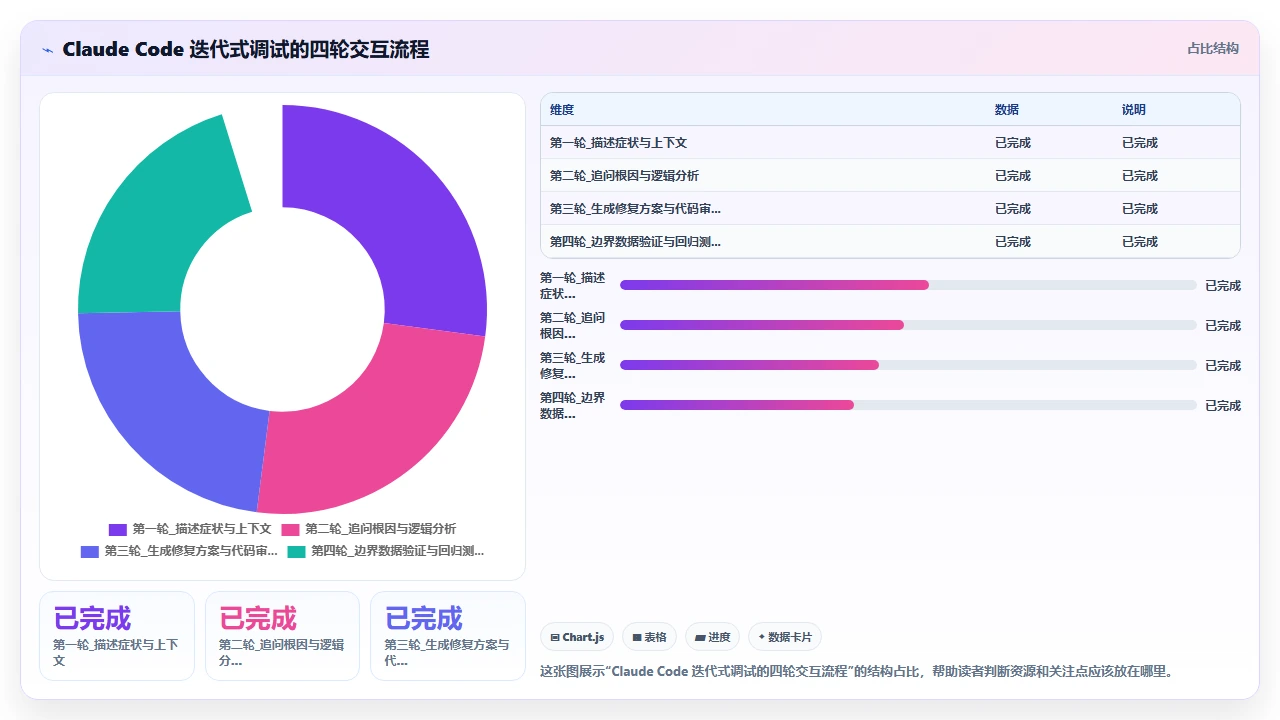This screenshot has height=720, width=1280.
Task: Click 数据 column 已完成 in the 第三轮 table row
Action: point(1013,209)
